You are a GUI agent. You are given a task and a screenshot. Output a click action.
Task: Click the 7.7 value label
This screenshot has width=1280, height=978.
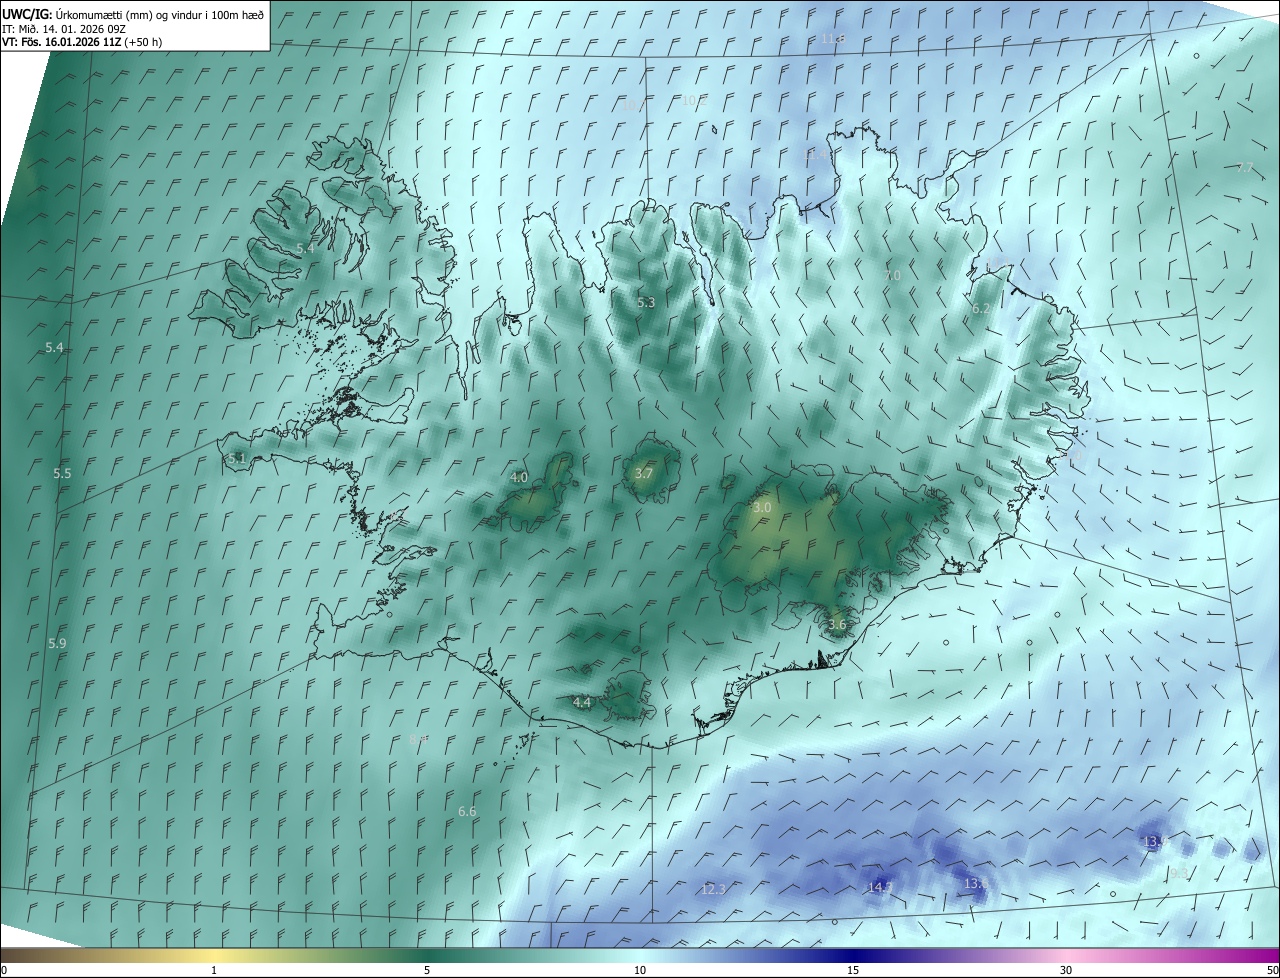(x=1244, y=167)
